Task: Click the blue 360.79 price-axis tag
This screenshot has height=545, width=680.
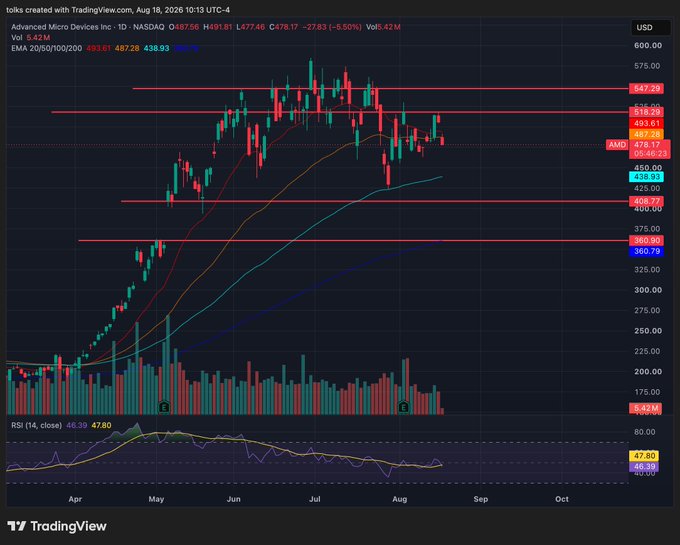Action: (x=646, y=251)
